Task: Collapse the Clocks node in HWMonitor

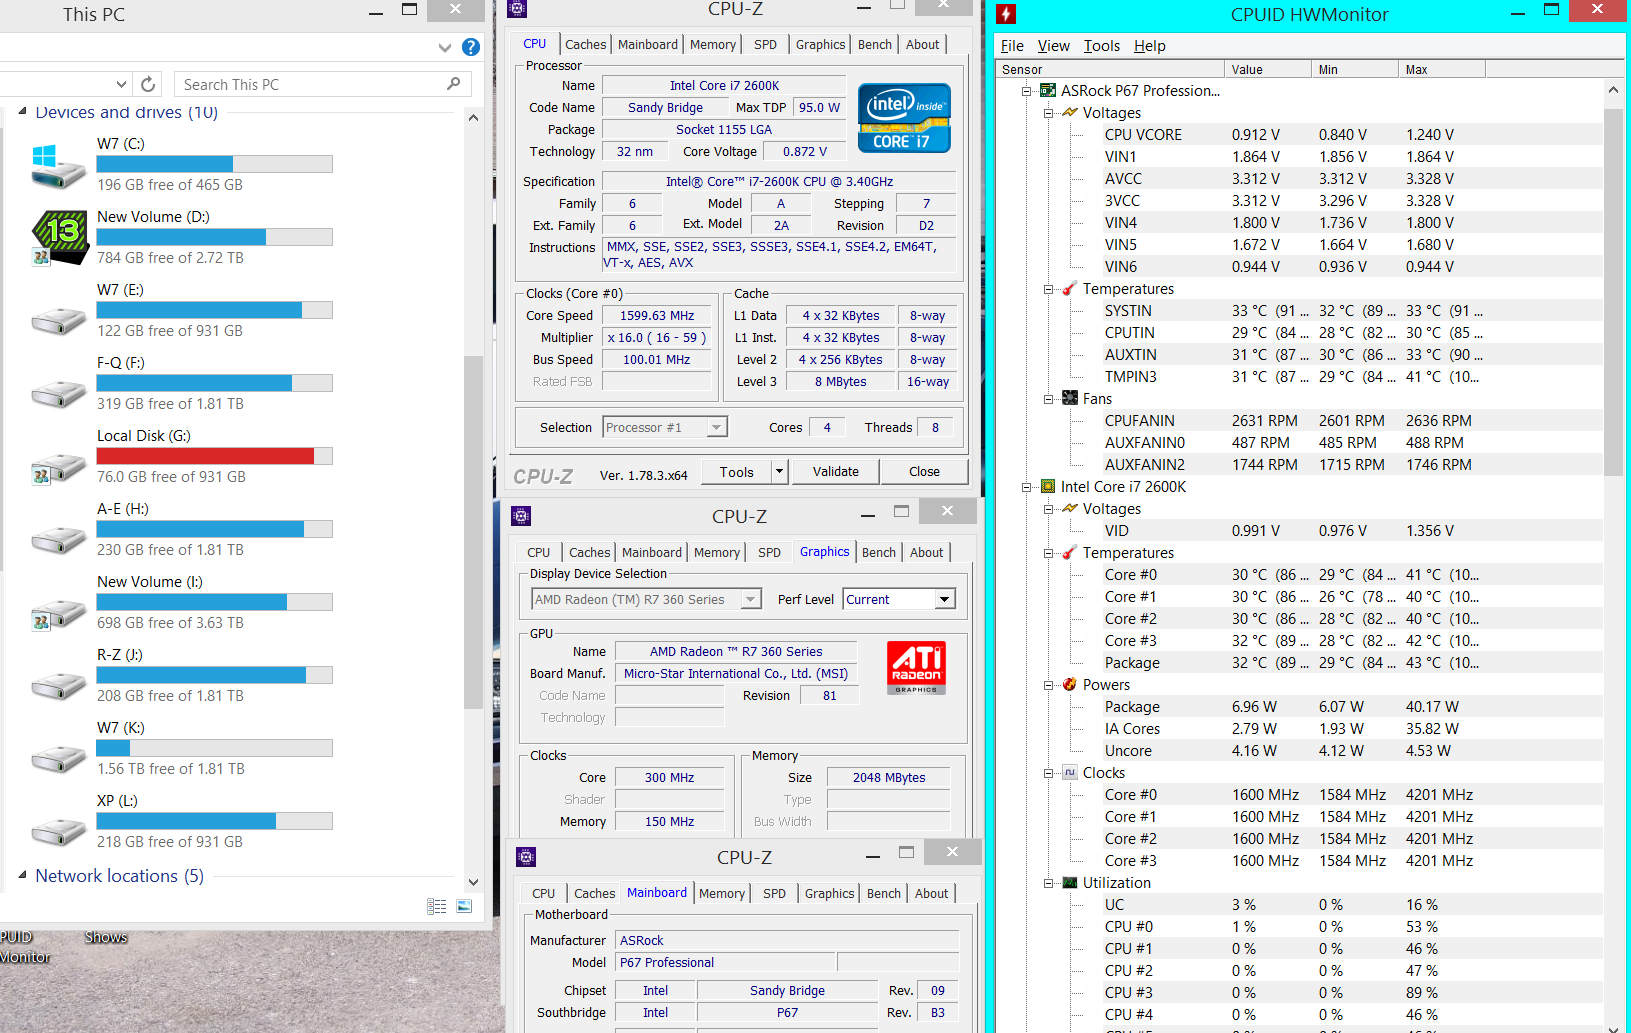Action: click(1048, 773)
